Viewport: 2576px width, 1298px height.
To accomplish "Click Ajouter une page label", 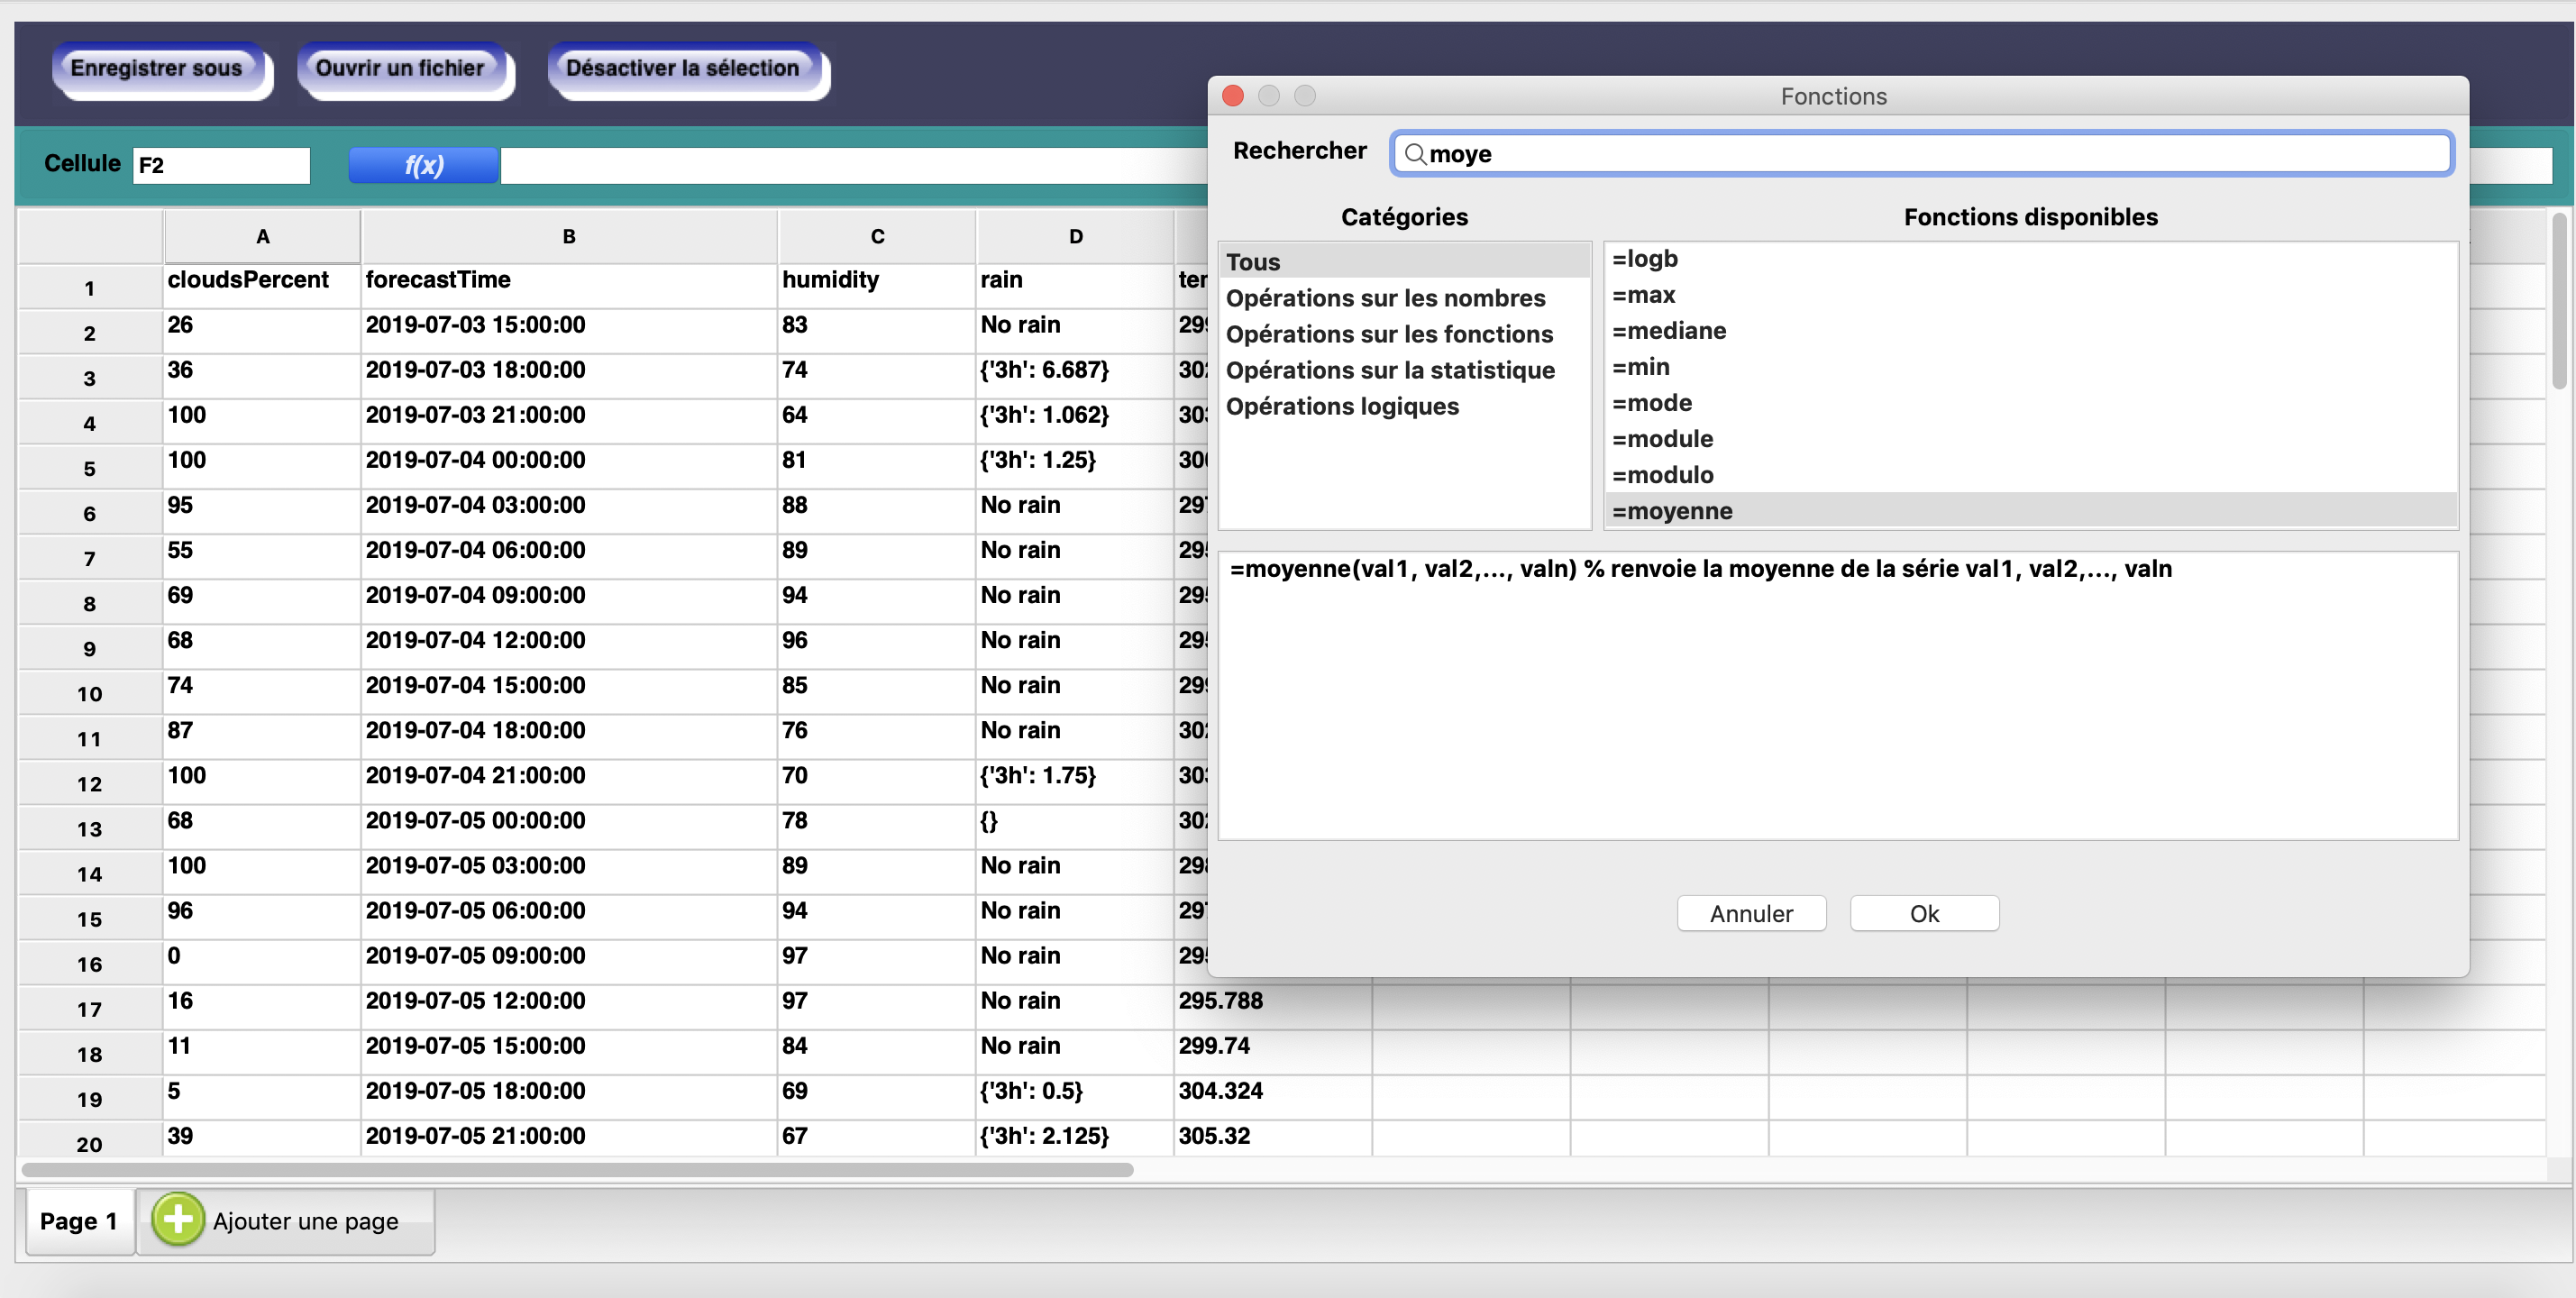I will [x=305, y=1221].
